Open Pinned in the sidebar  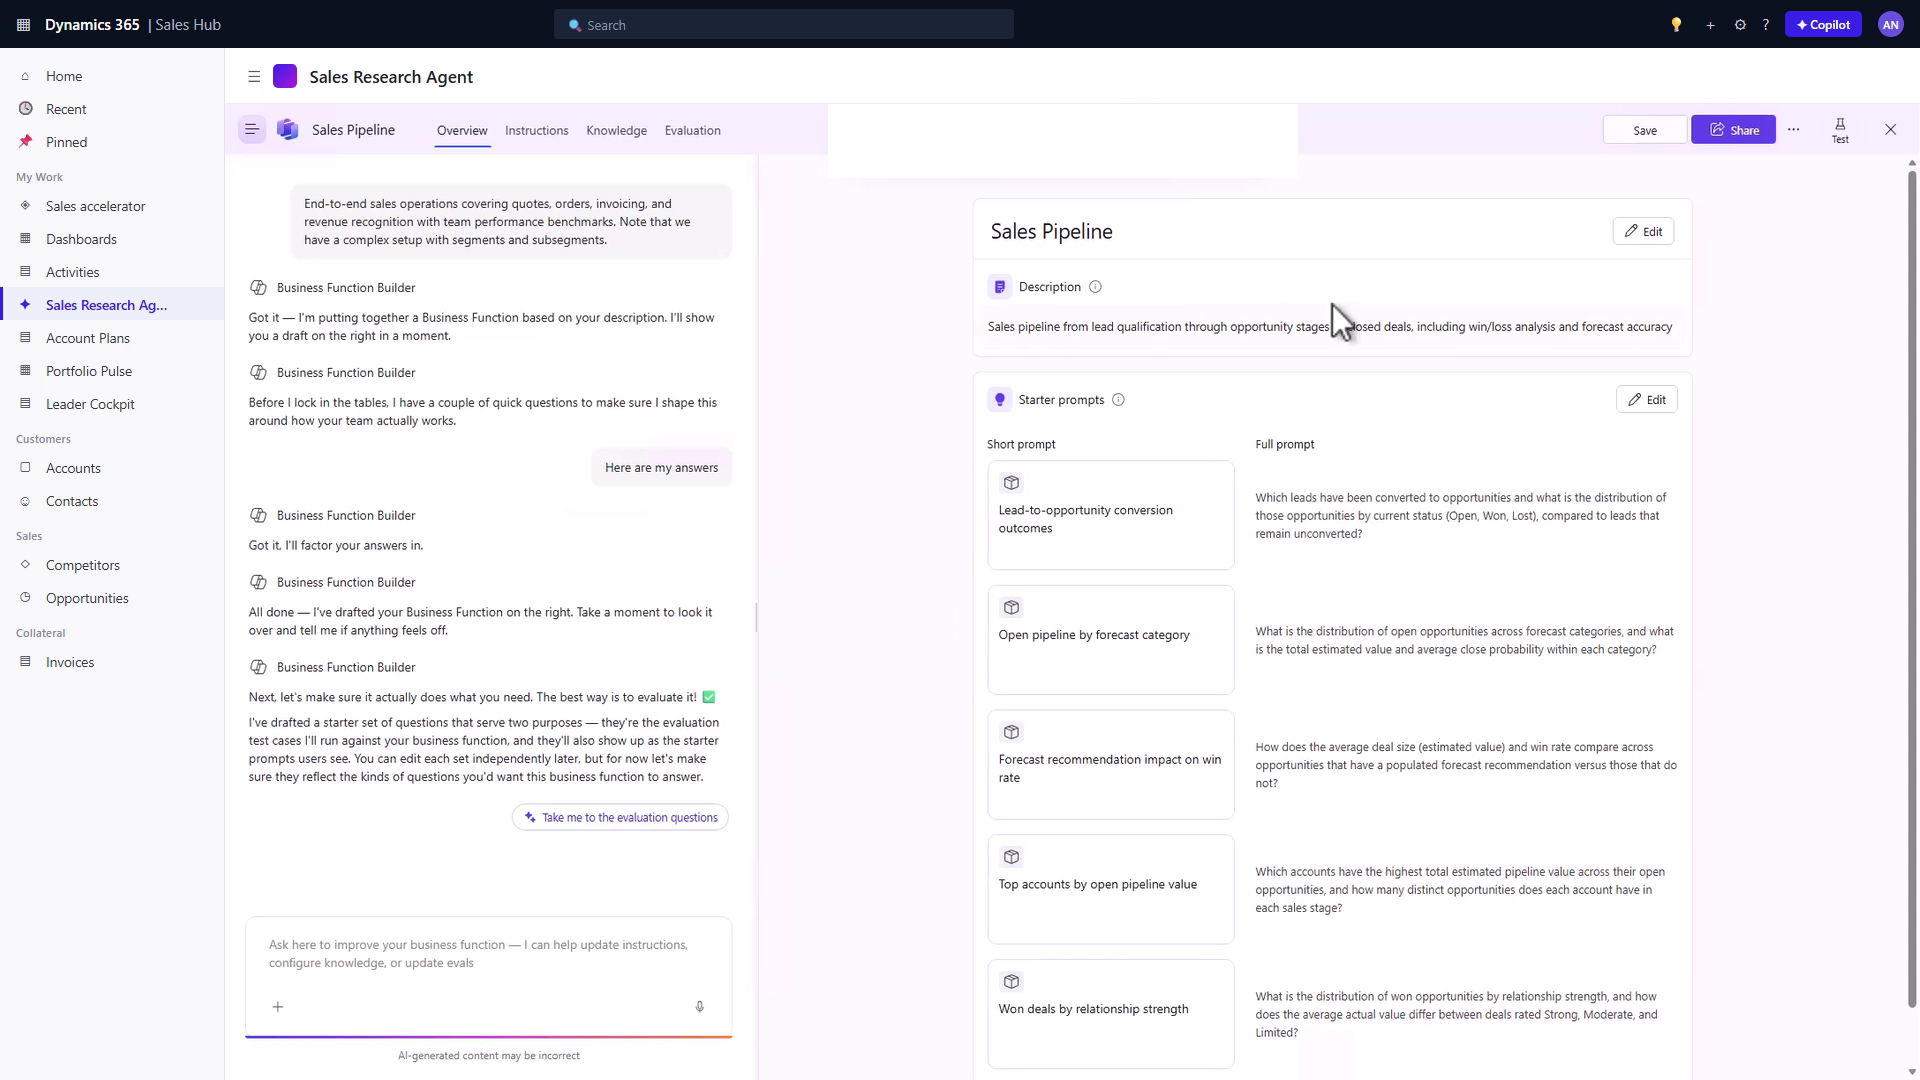(x=112, y=142)
